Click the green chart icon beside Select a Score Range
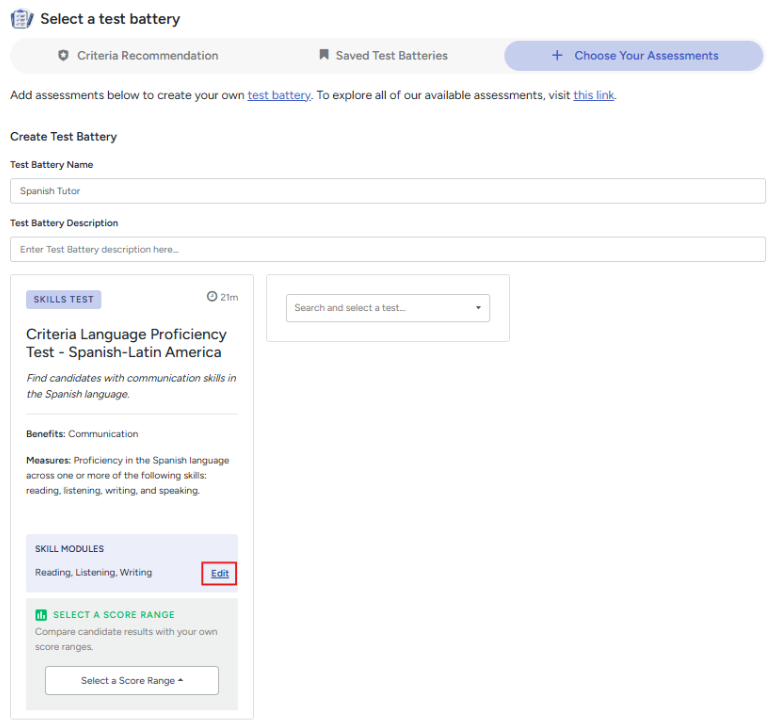Image resolution: width=778 pixels, height=727 pixels. tap(41, 615)
